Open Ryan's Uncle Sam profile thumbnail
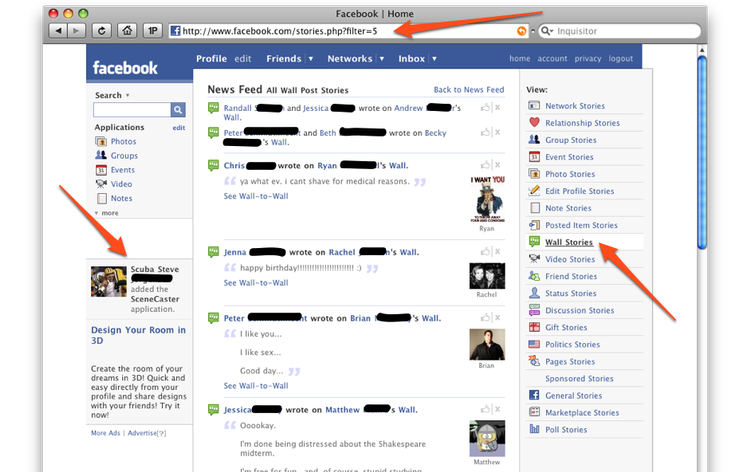 tap(487, 199)
